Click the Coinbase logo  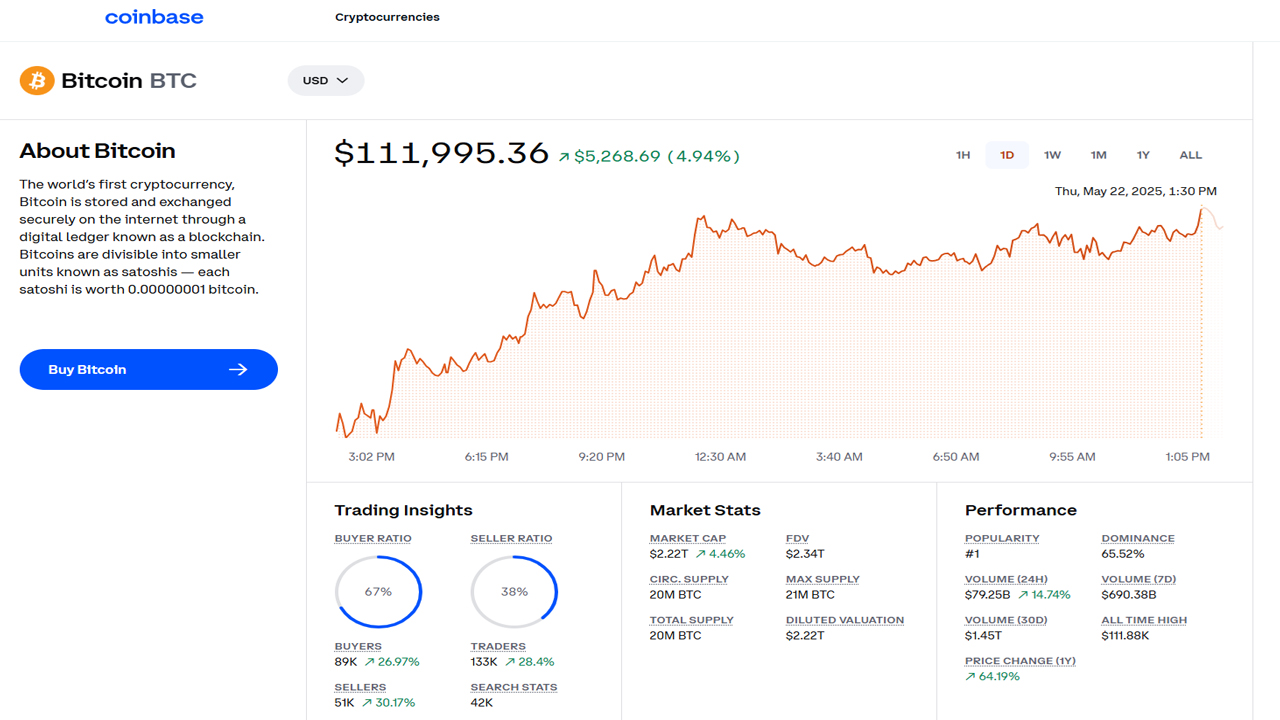pos(154,17)
